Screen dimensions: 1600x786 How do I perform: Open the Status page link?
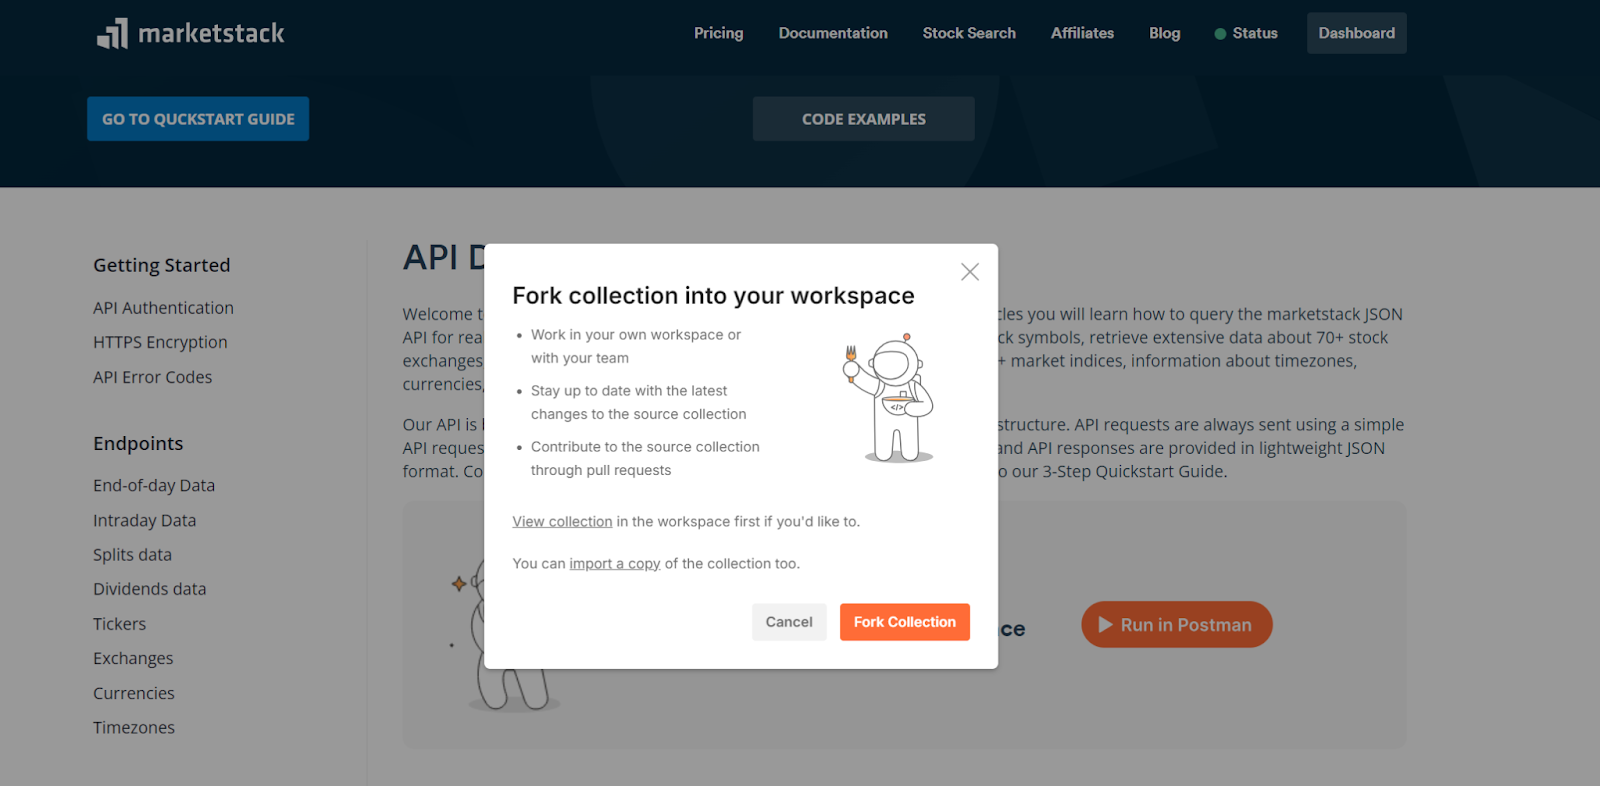[x=1255, y=33]
